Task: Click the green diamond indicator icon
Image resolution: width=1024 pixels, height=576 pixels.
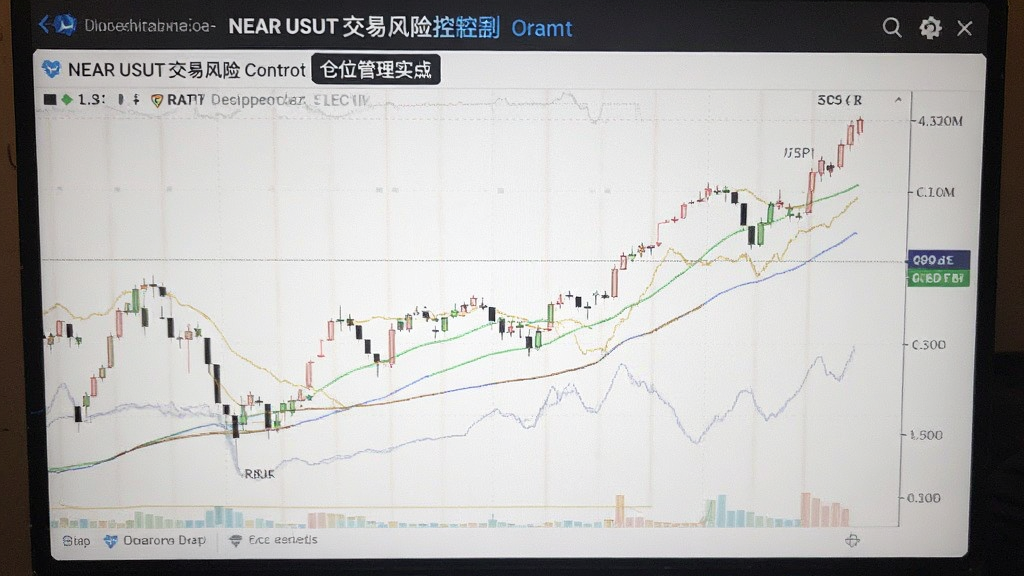Action: tap(67, 99)
